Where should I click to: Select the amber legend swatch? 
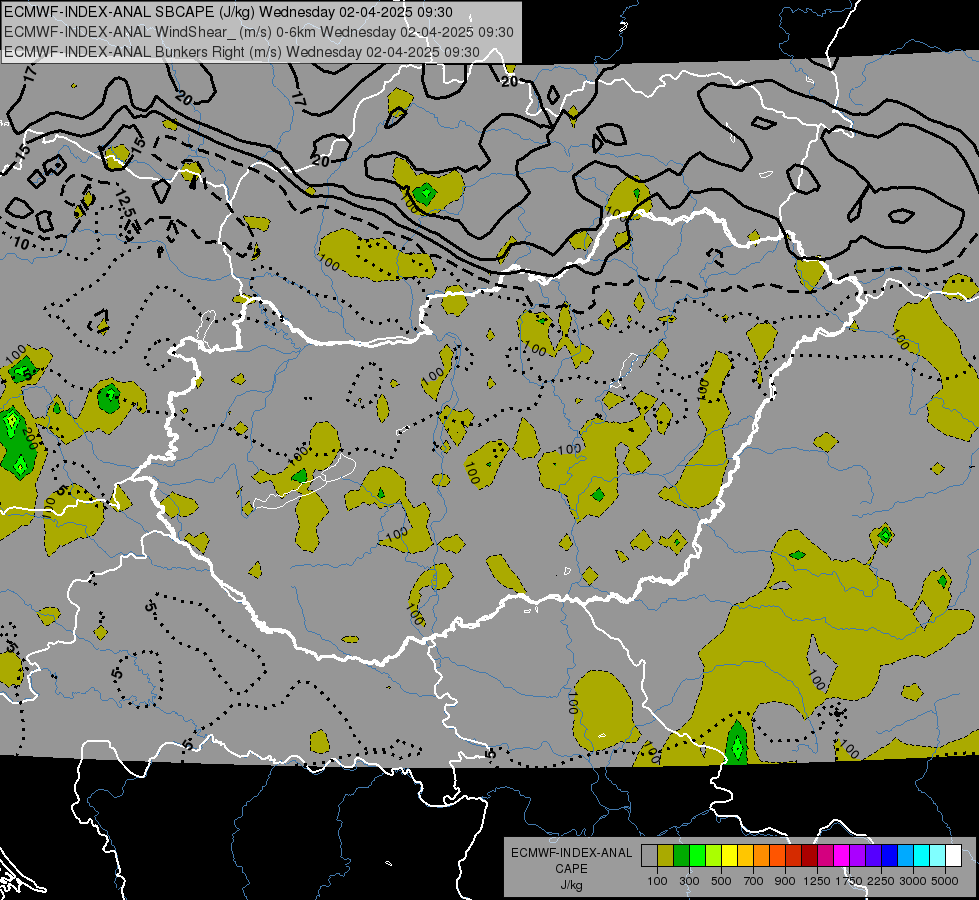click(x=745, y=855)
